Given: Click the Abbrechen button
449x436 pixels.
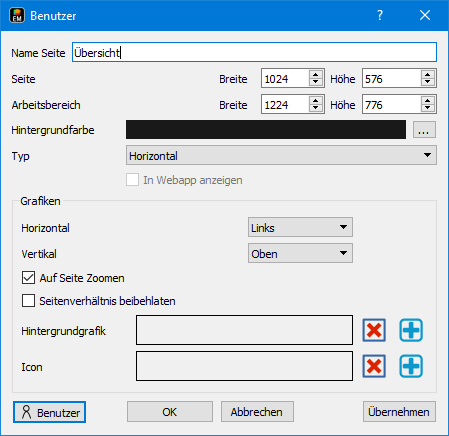Looking at the screenshot, I should click(x=257, y=412).
